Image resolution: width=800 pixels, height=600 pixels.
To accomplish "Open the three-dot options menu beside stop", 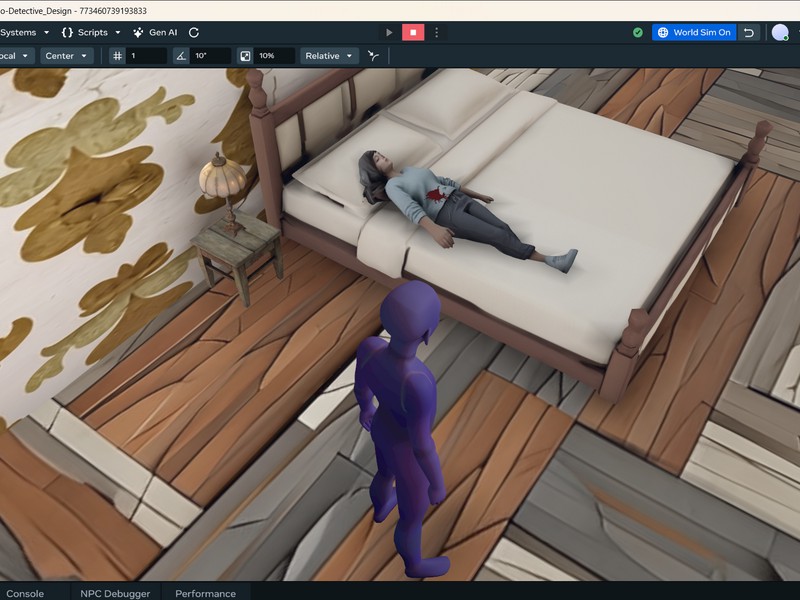I will pos(436,33).
